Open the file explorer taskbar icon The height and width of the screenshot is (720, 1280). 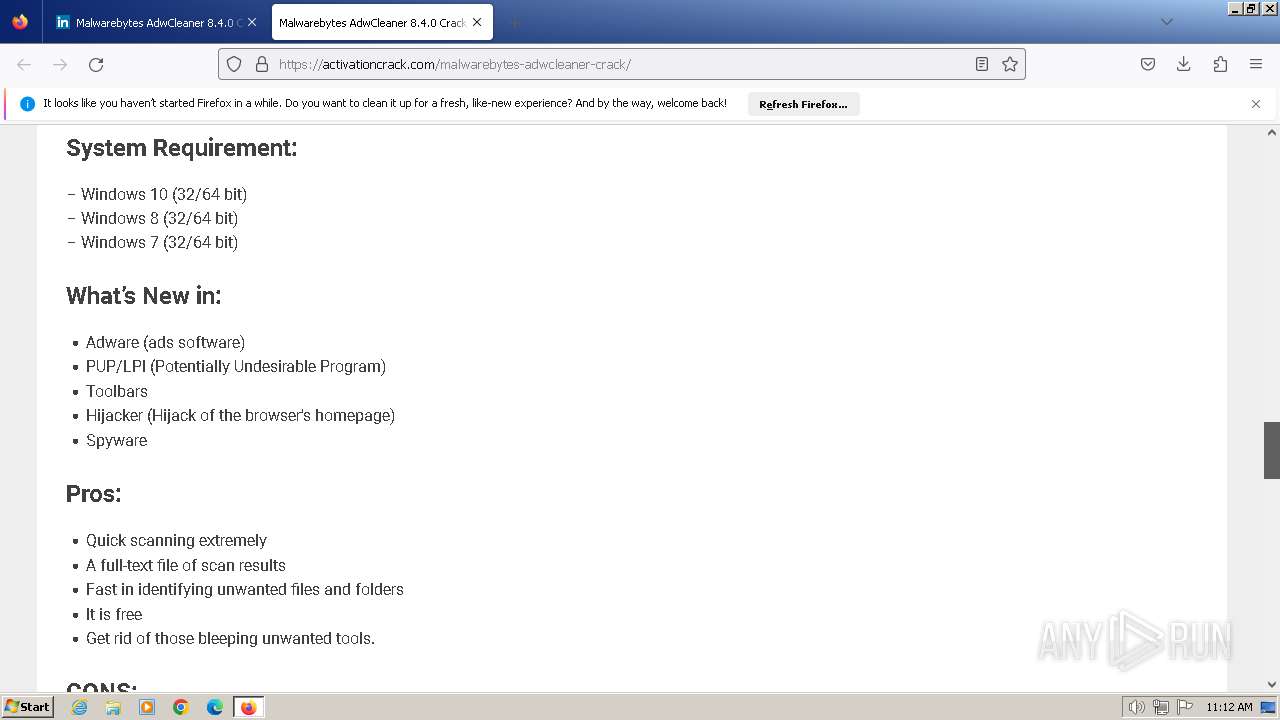click(x=113, y=707)
